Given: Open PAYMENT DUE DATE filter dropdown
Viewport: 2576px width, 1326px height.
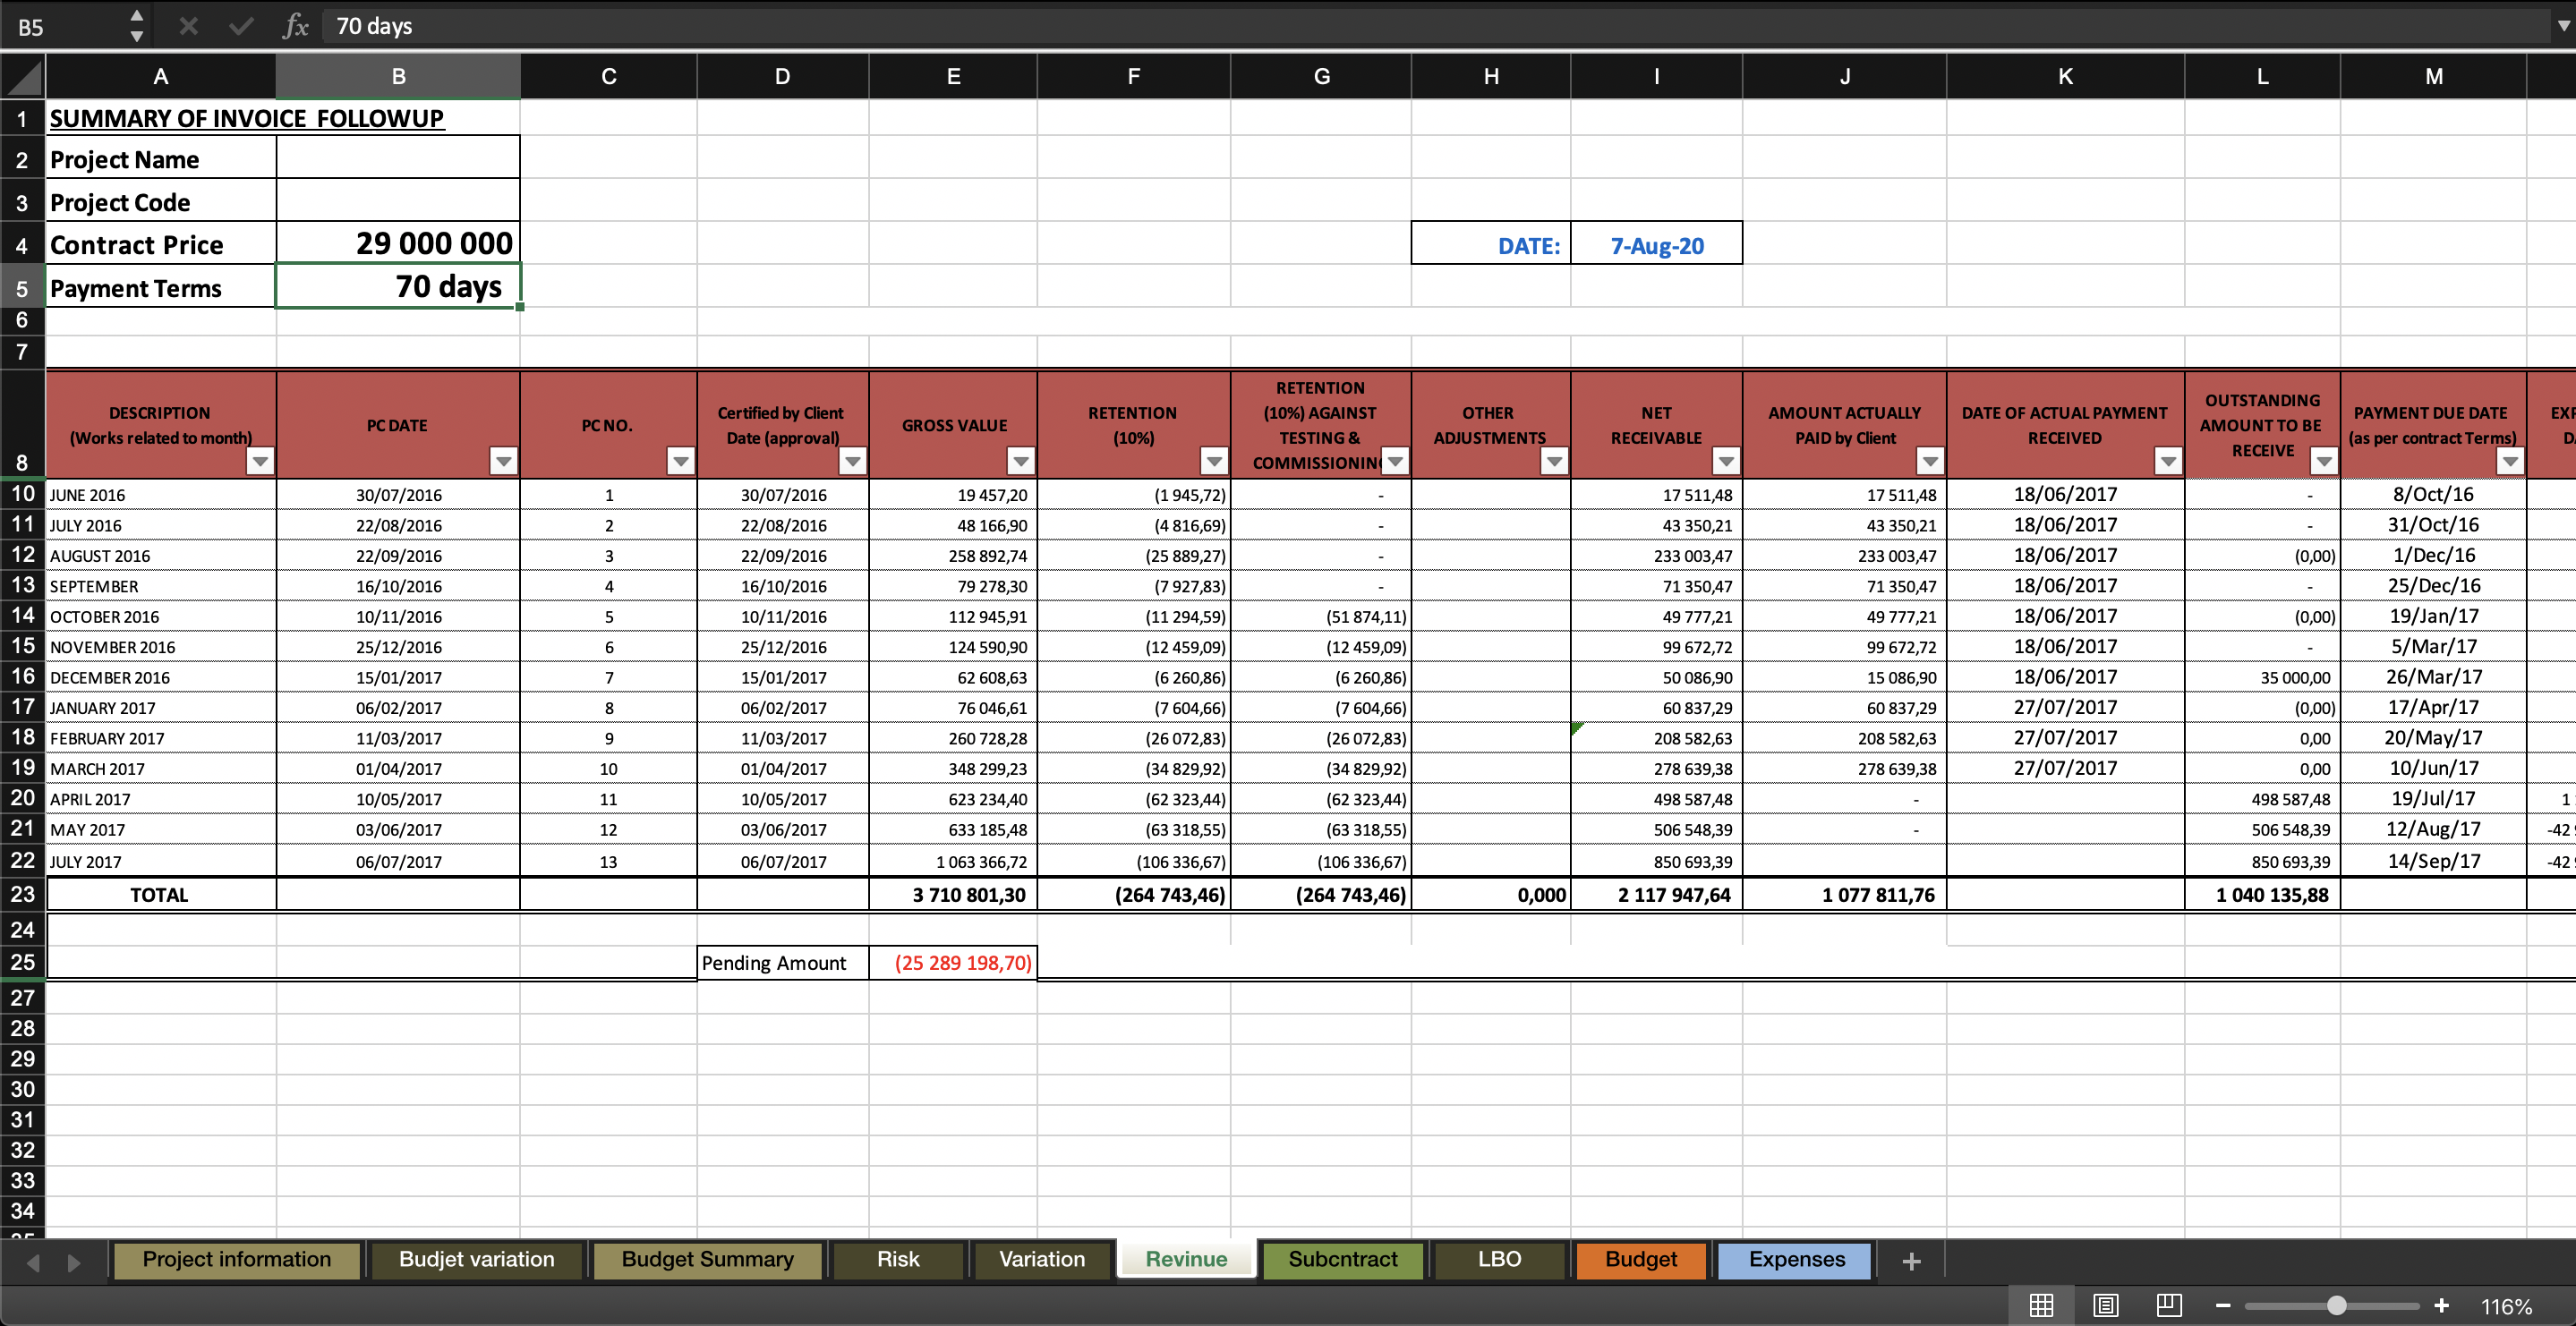Looking at the screenshot, I should [2509, 461].
